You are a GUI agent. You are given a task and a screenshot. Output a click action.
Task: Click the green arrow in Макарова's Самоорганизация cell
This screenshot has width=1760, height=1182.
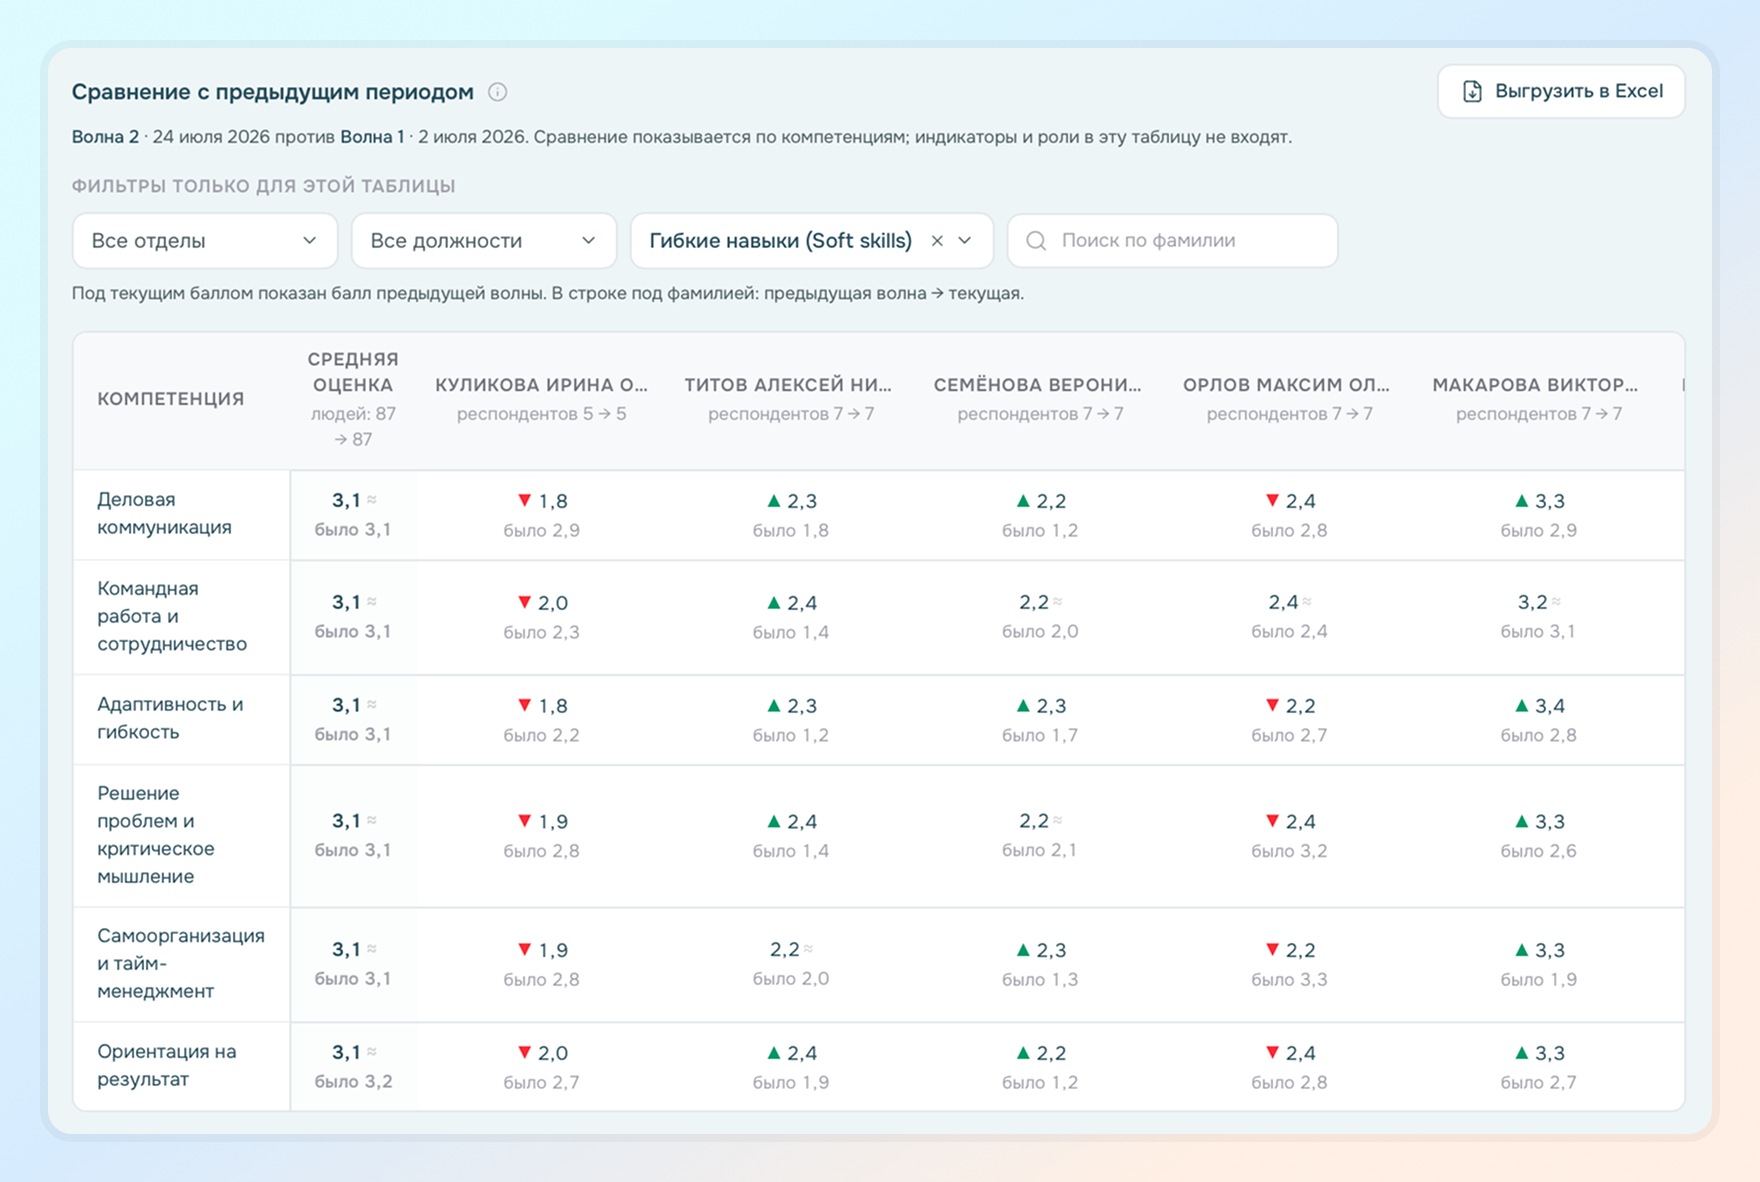(x=1521, y=949)
